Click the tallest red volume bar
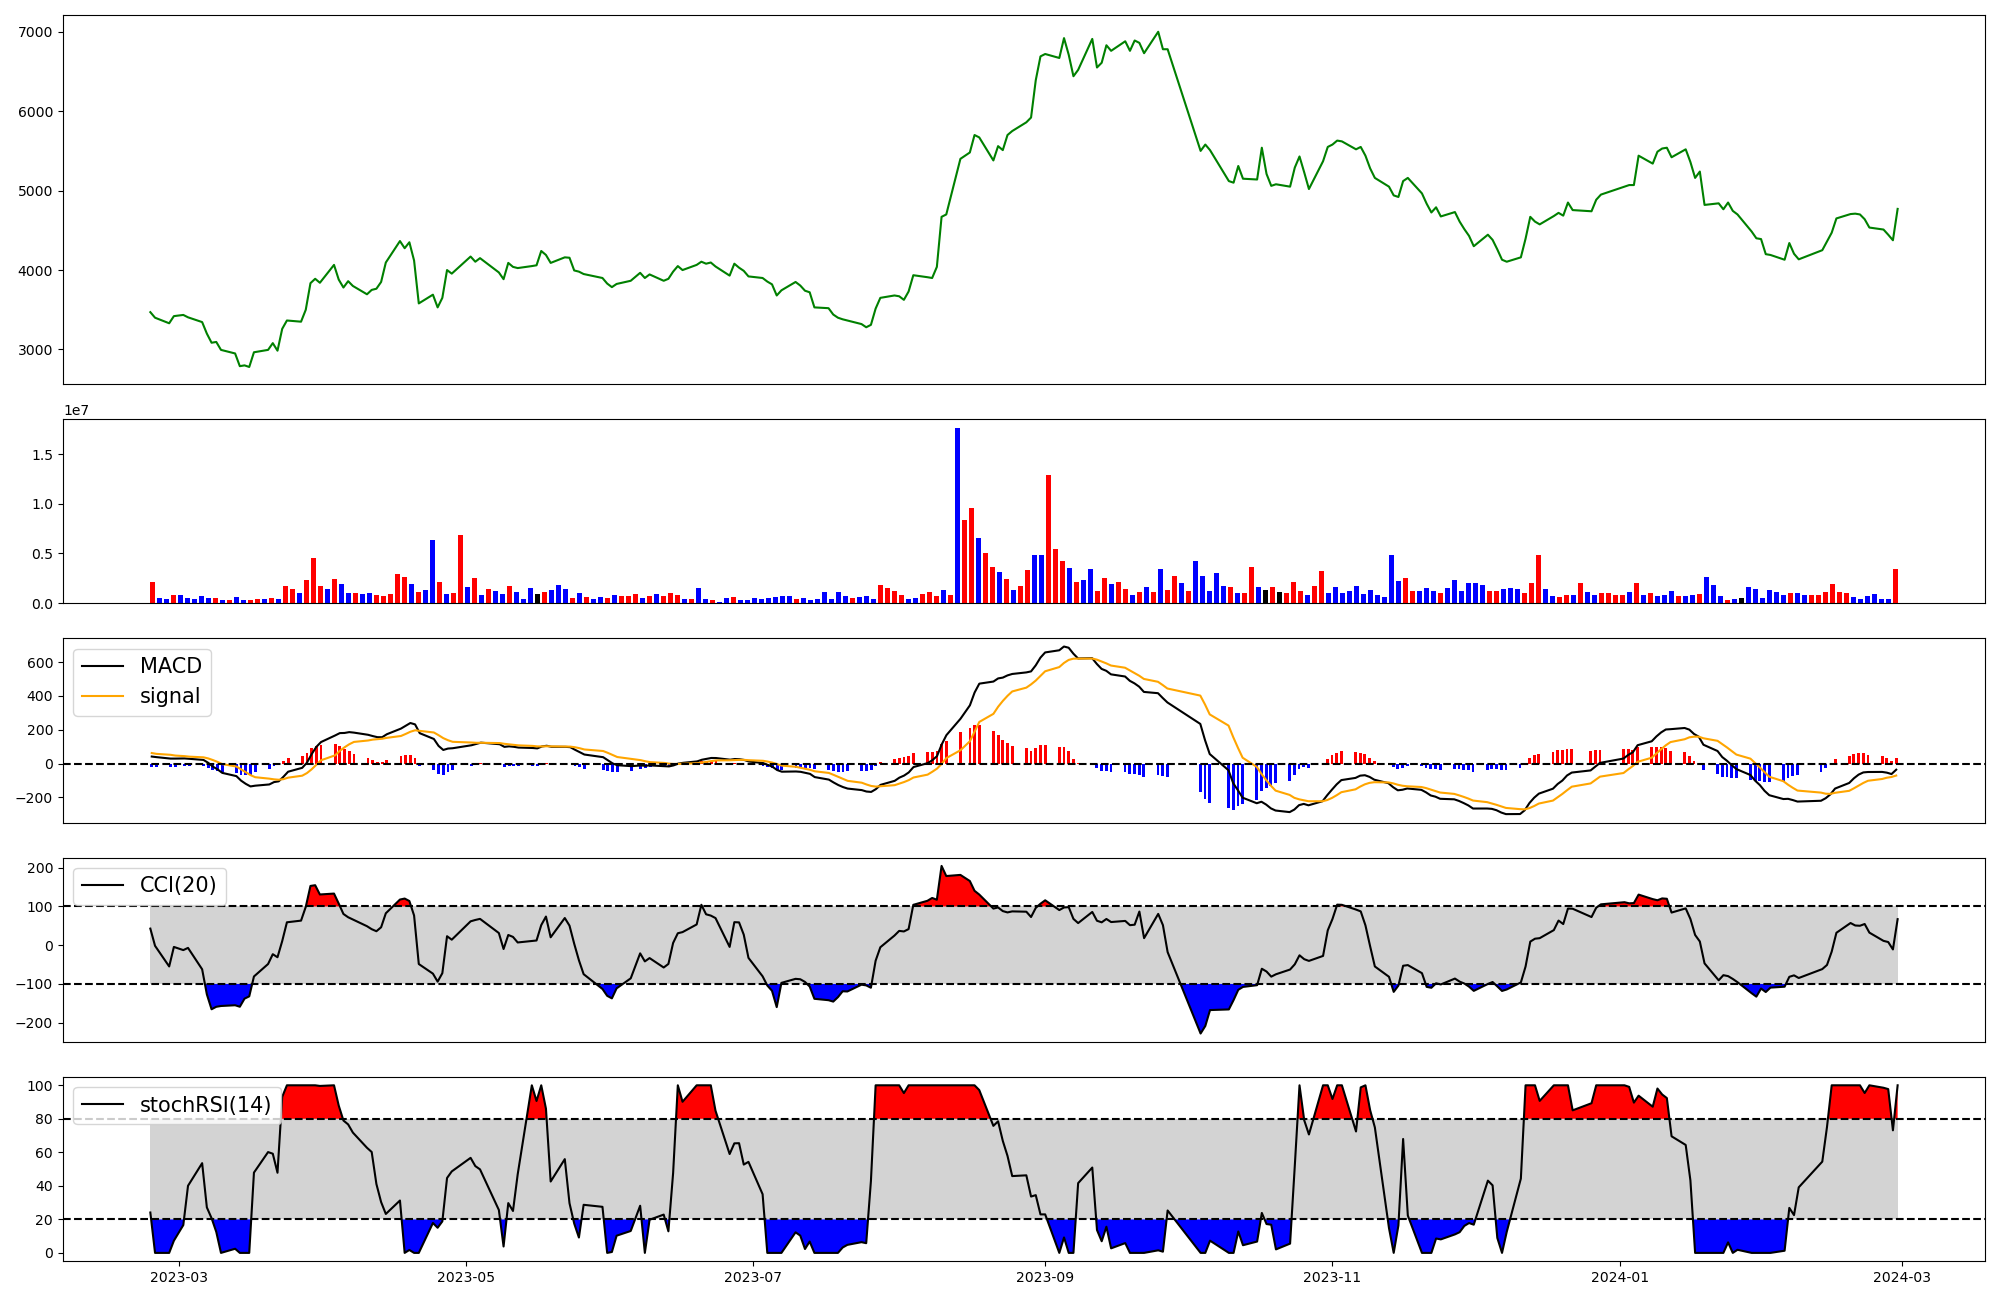The image size is (2000, 1300). point(1048,540)
